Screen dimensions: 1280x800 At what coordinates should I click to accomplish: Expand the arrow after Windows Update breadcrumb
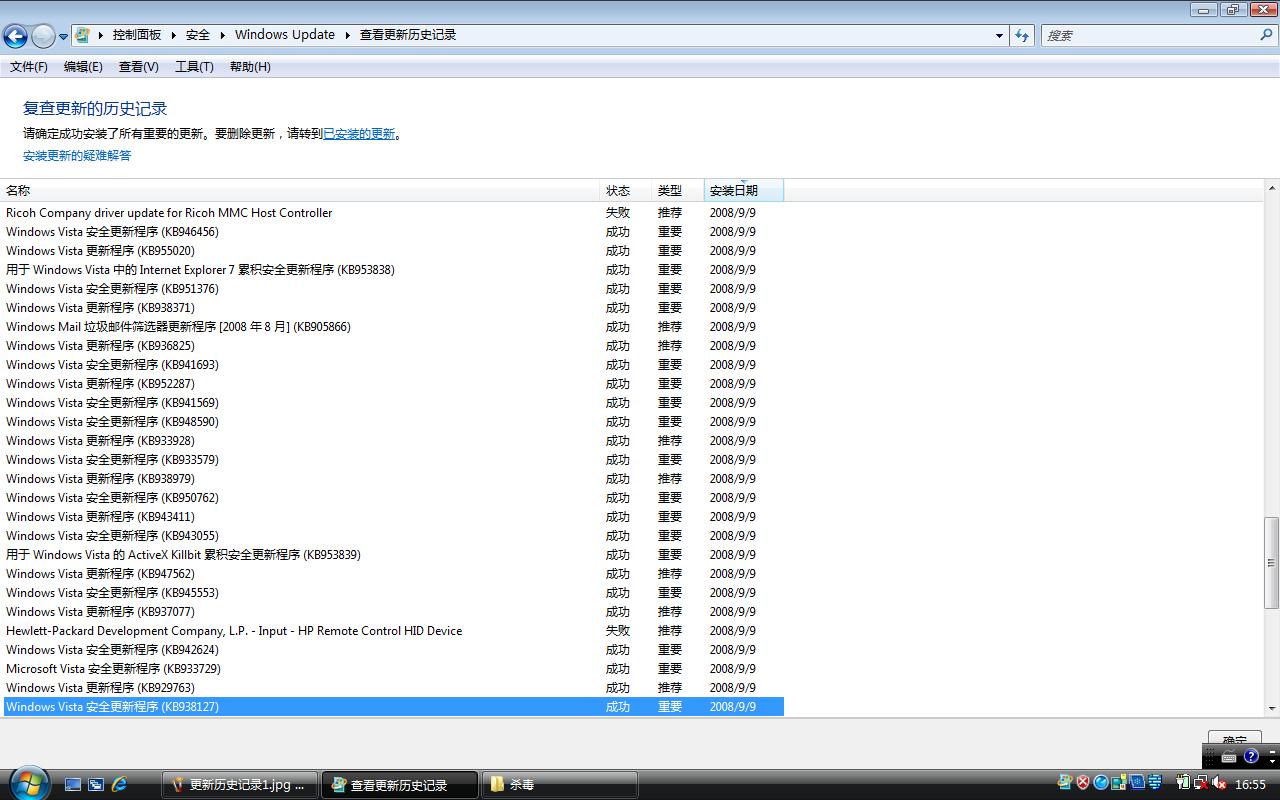pyautogui.click(x=348, y=35)
